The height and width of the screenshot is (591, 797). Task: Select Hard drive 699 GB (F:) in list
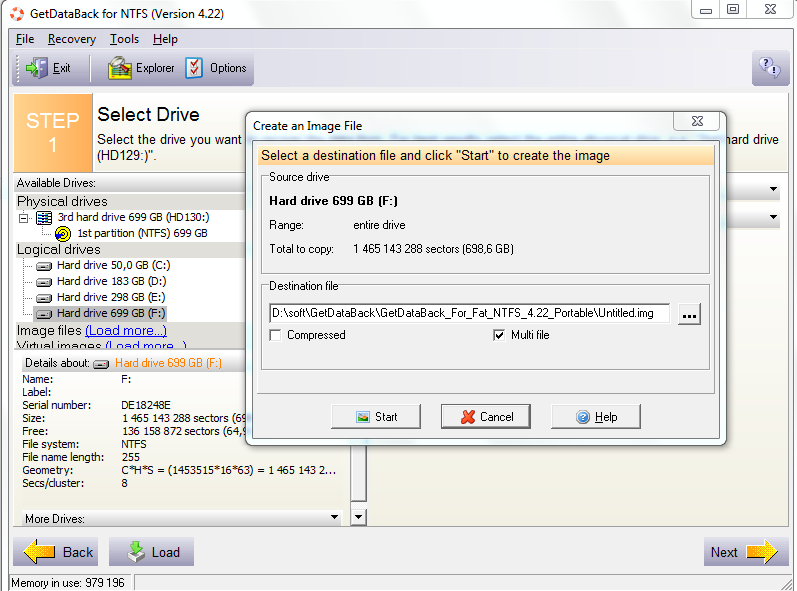[x=111, y=313]
